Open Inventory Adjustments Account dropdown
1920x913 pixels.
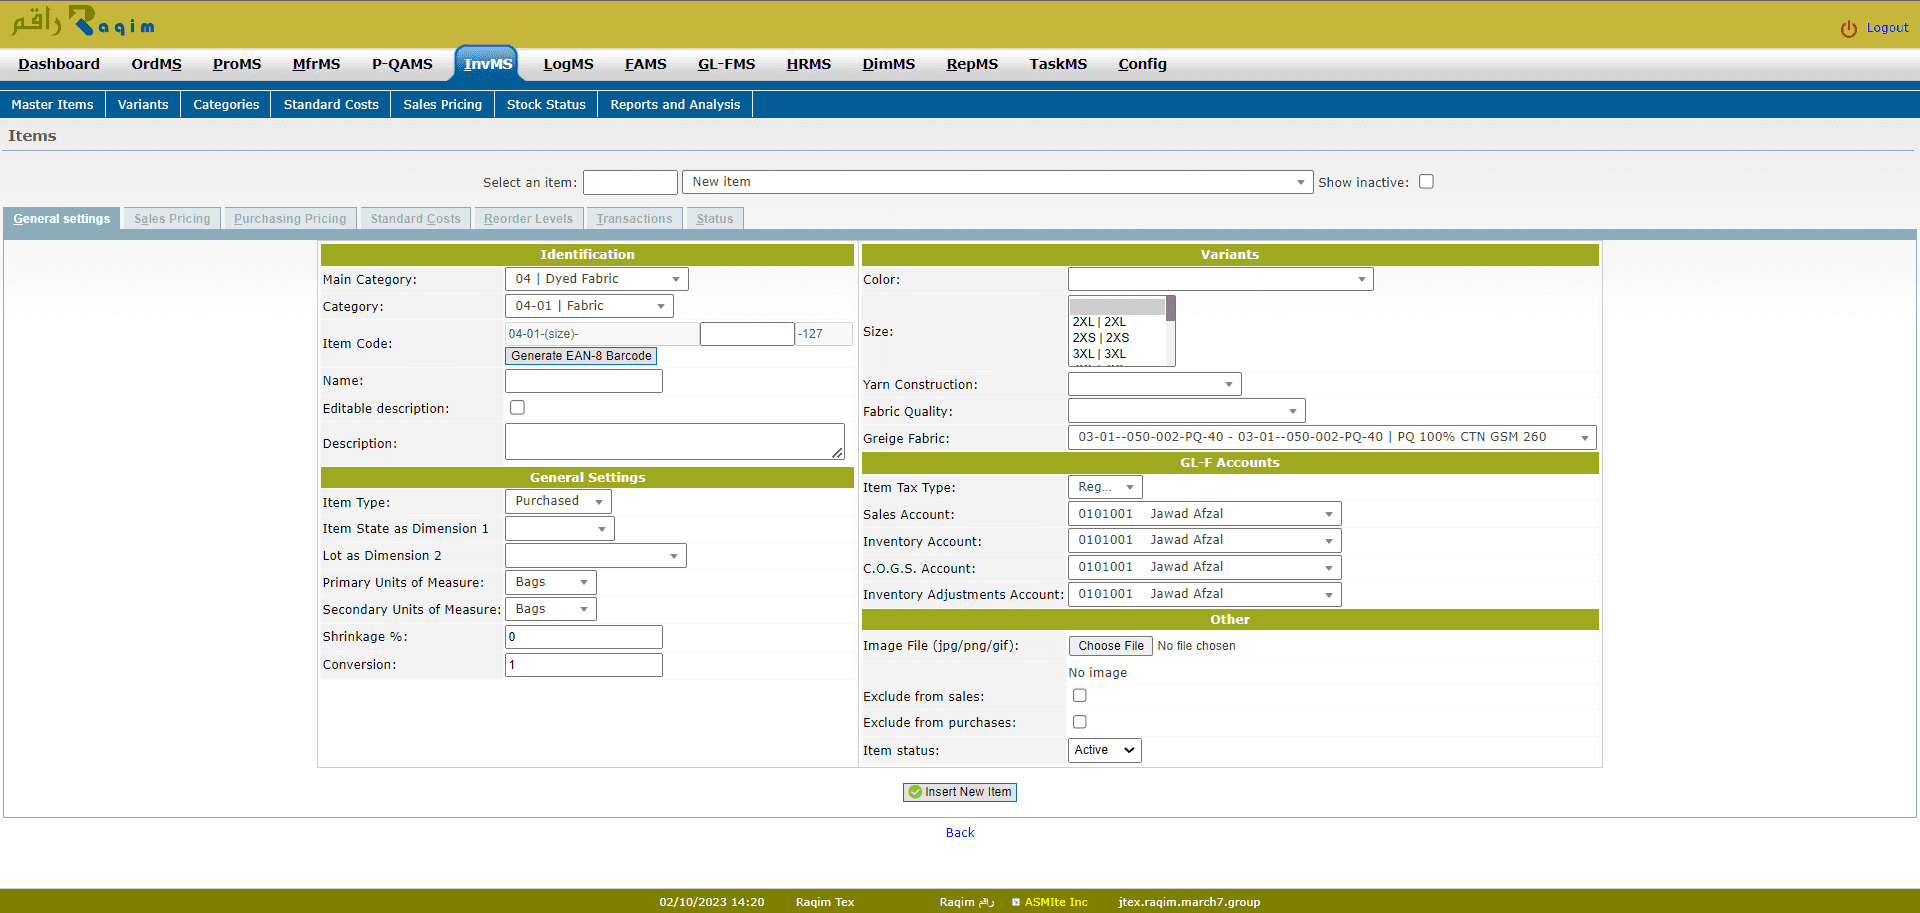tap(1204, 594)
